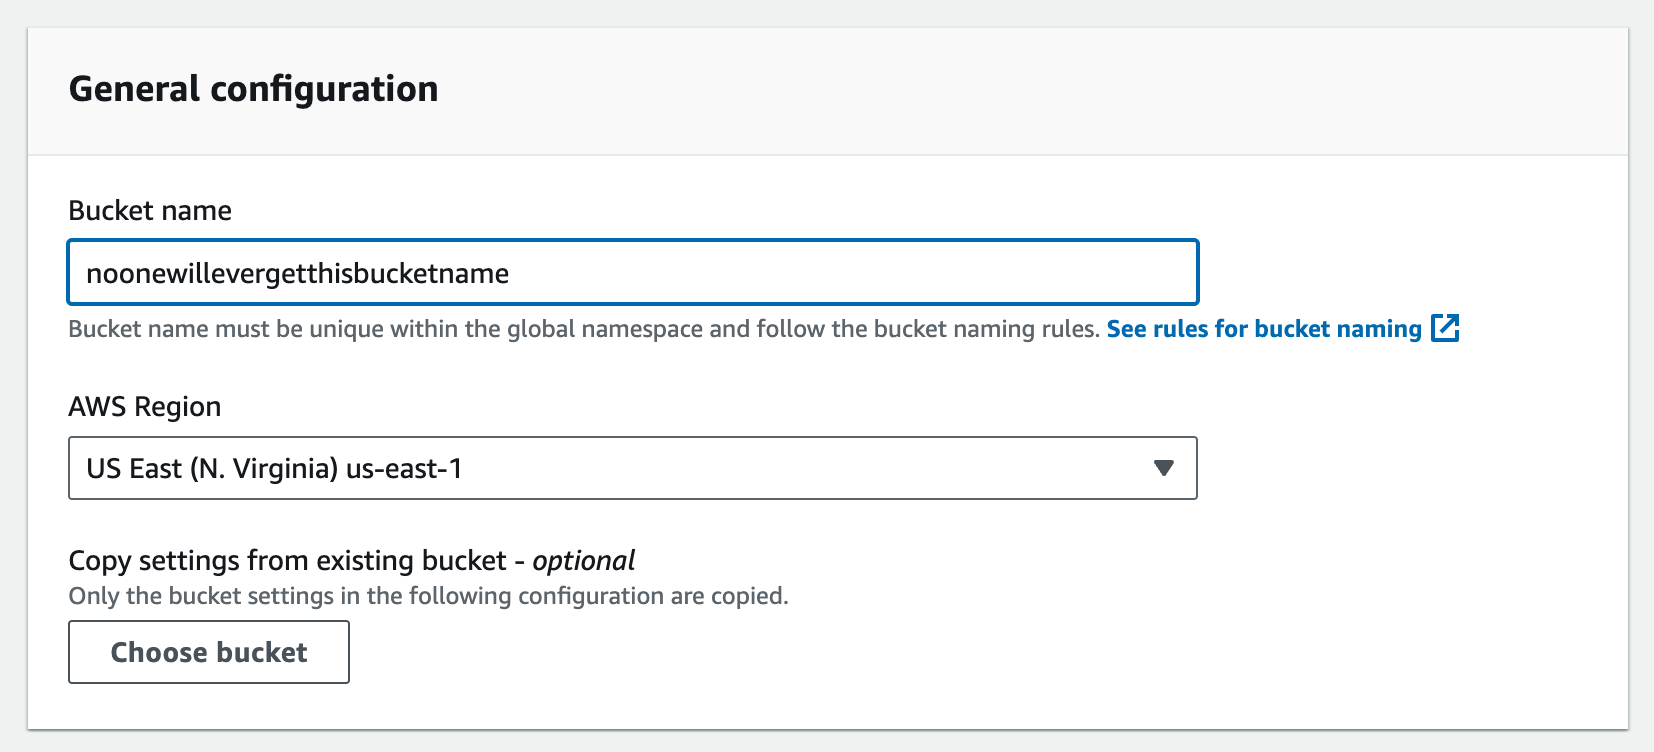The image size is (1654, 752).
Task: Select the General configuration heading text
Action: pyautogui.click(x=254, y=89)
